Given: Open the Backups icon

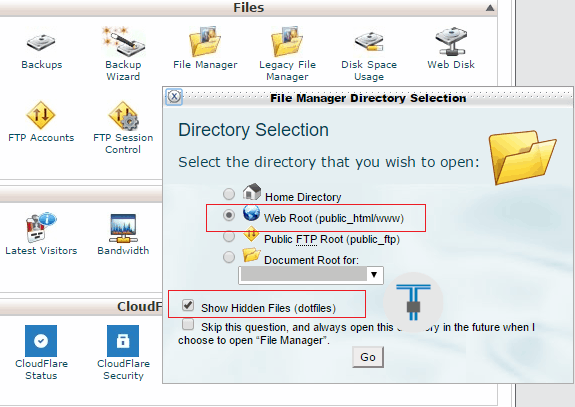Looking at the screenshot, I should point(41,42).
